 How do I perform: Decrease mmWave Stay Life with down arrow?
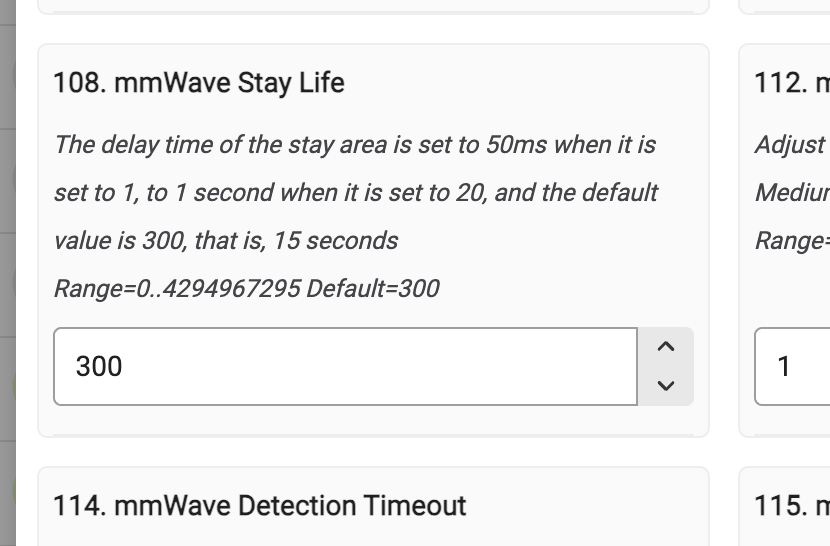666,386
